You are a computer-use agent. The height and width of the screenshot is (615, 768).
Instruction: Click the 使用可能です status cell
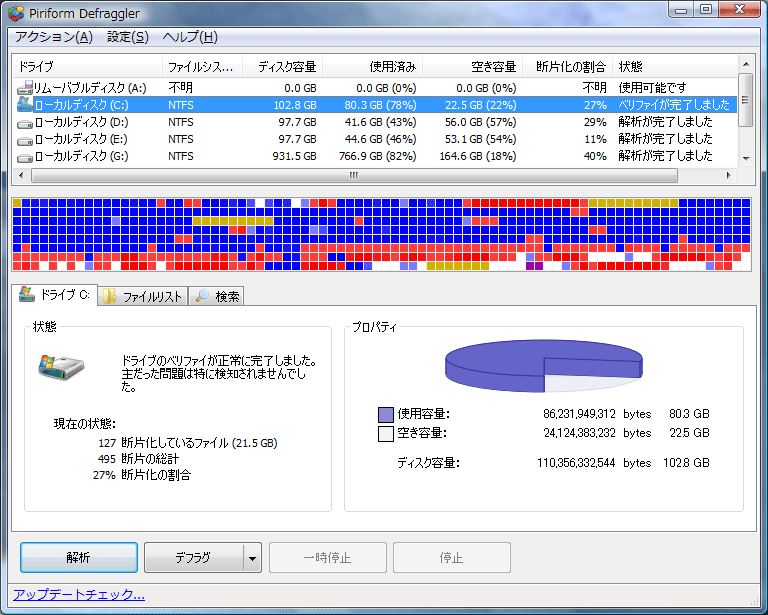click(652, 88)
